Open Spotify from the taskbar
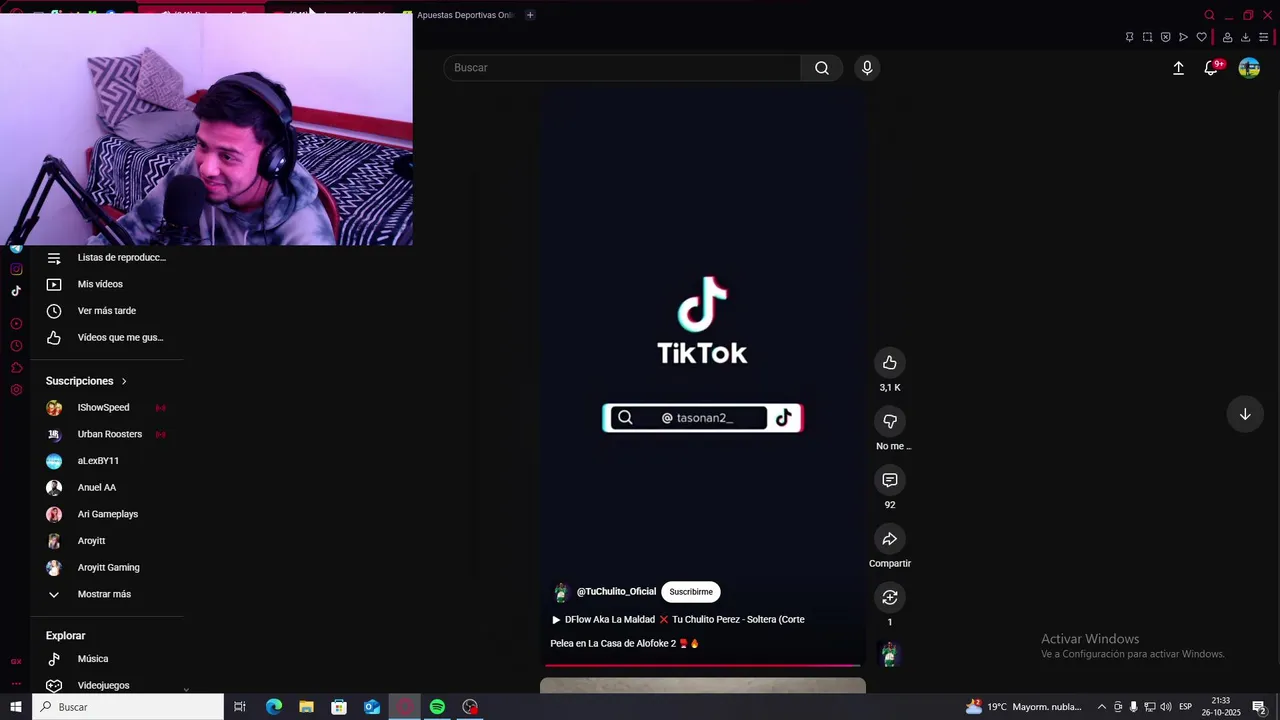1280x720 pixels. point(437,707)
